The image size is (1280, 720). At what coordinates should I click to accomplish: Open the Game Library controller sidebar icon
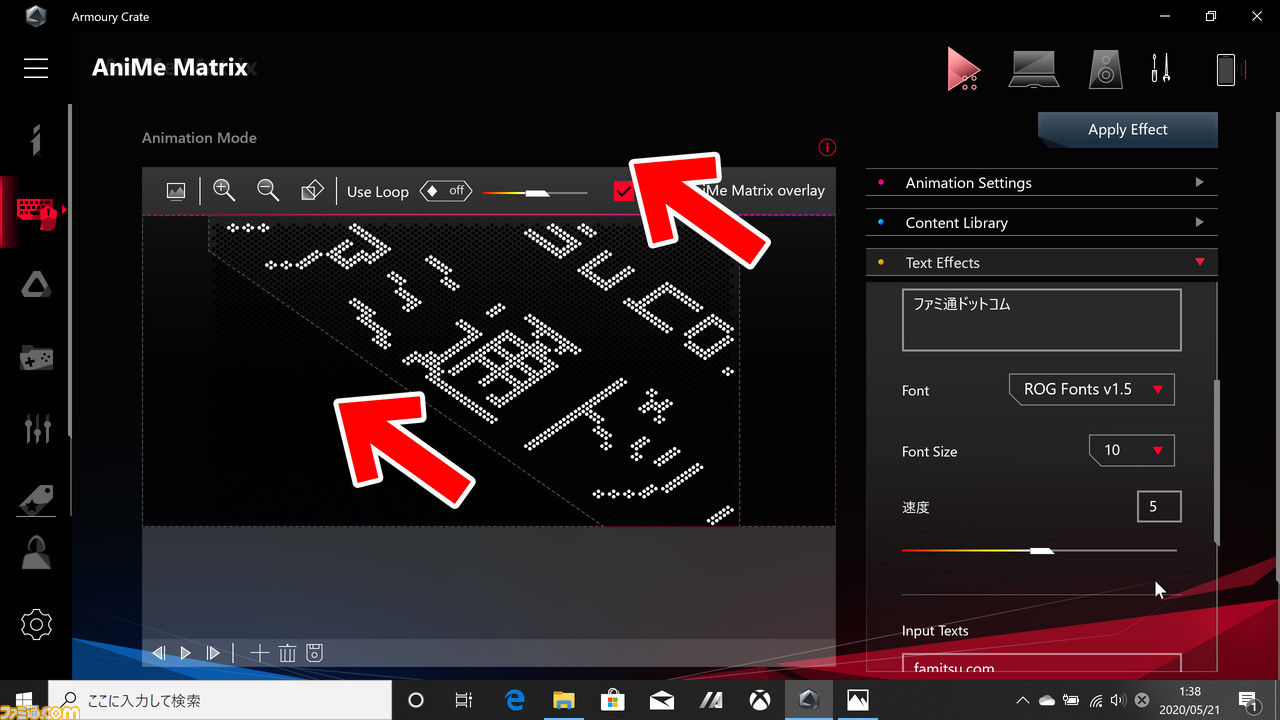36,357
